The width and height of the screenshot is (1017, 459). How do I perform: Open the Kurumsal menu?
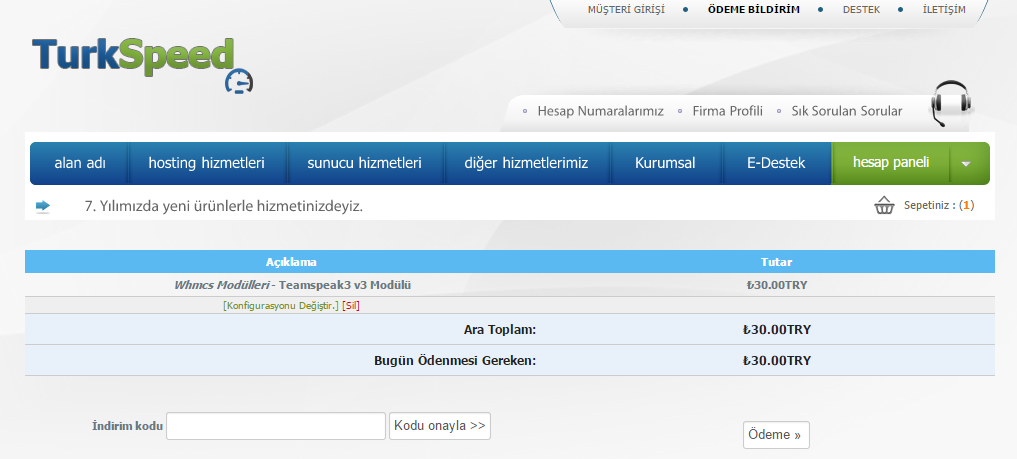(665, 163)
